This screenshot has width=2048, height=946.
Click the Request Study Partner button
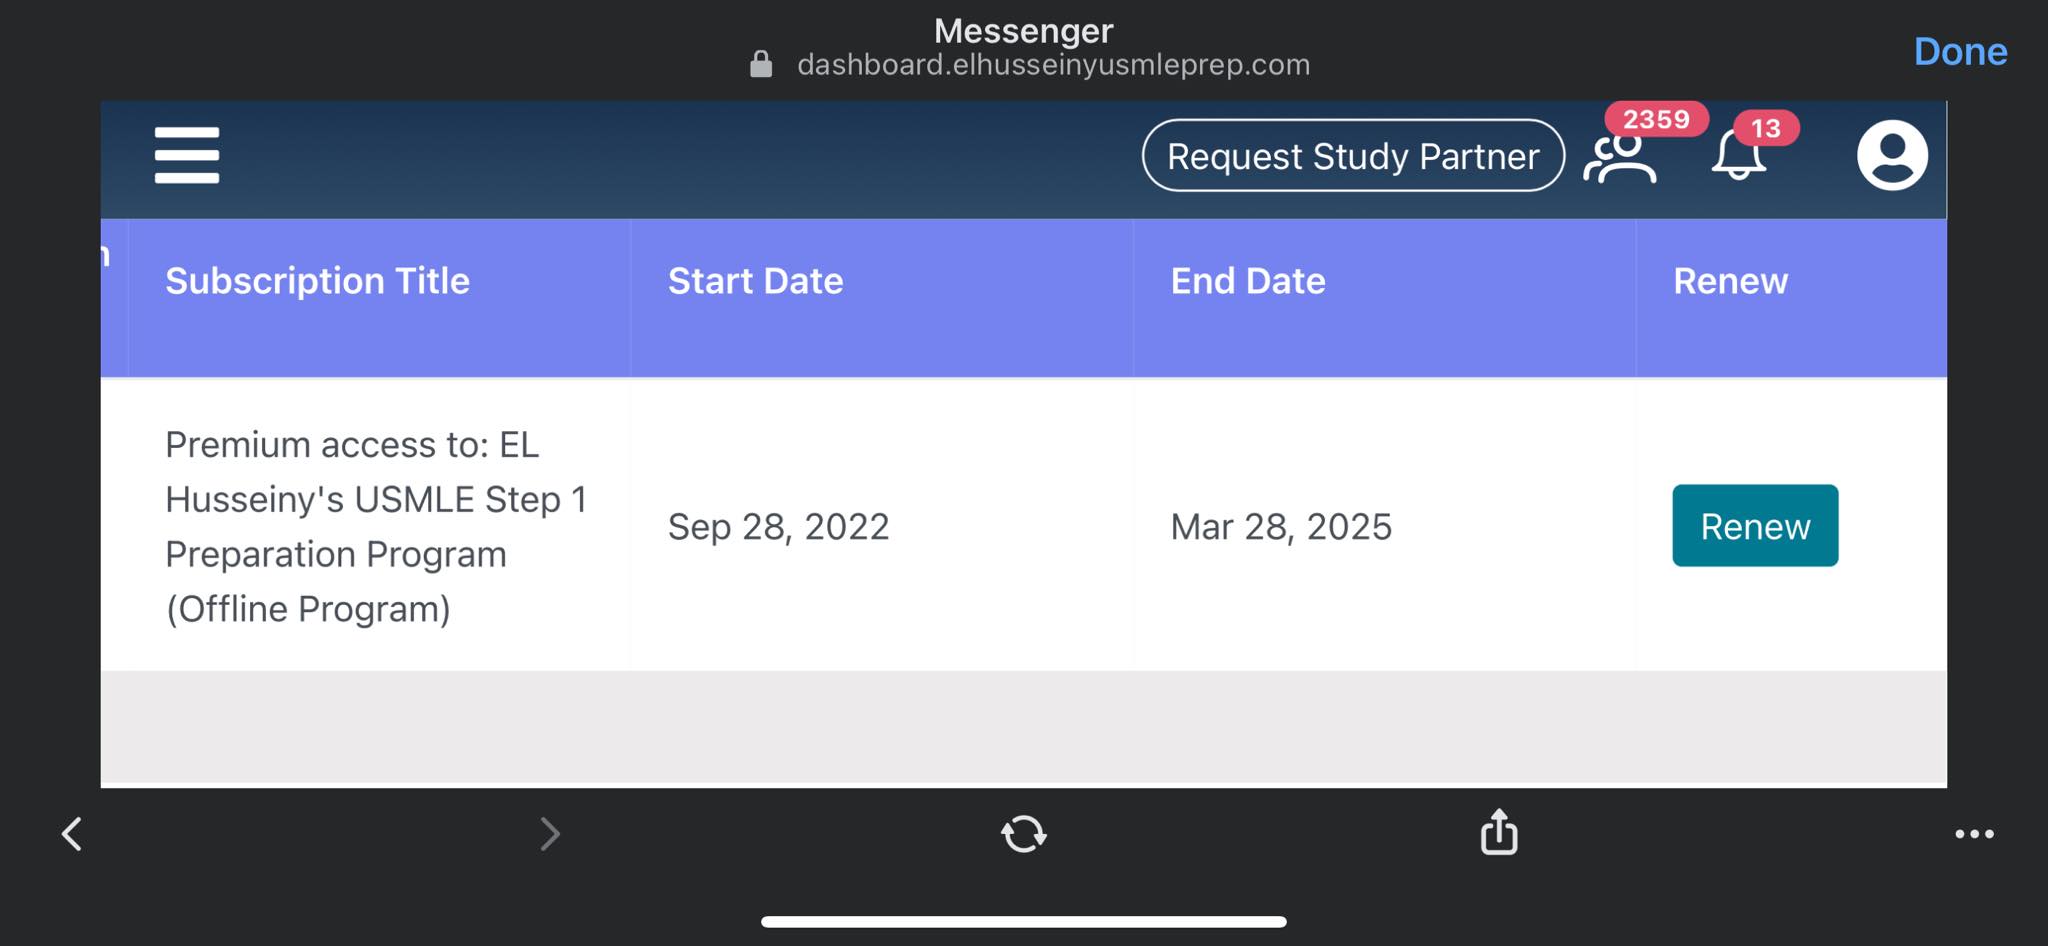(1353, 156)
